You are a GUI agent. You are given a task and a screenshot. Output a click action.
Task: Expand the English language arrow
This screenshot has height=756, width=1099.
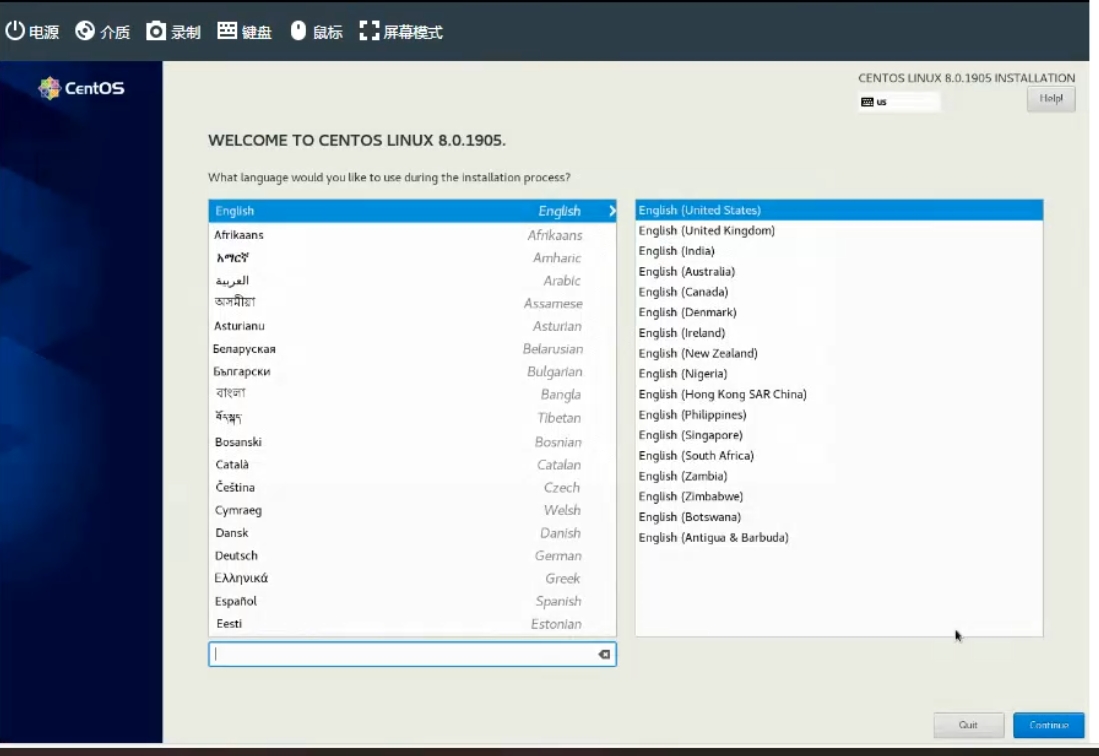612,211
